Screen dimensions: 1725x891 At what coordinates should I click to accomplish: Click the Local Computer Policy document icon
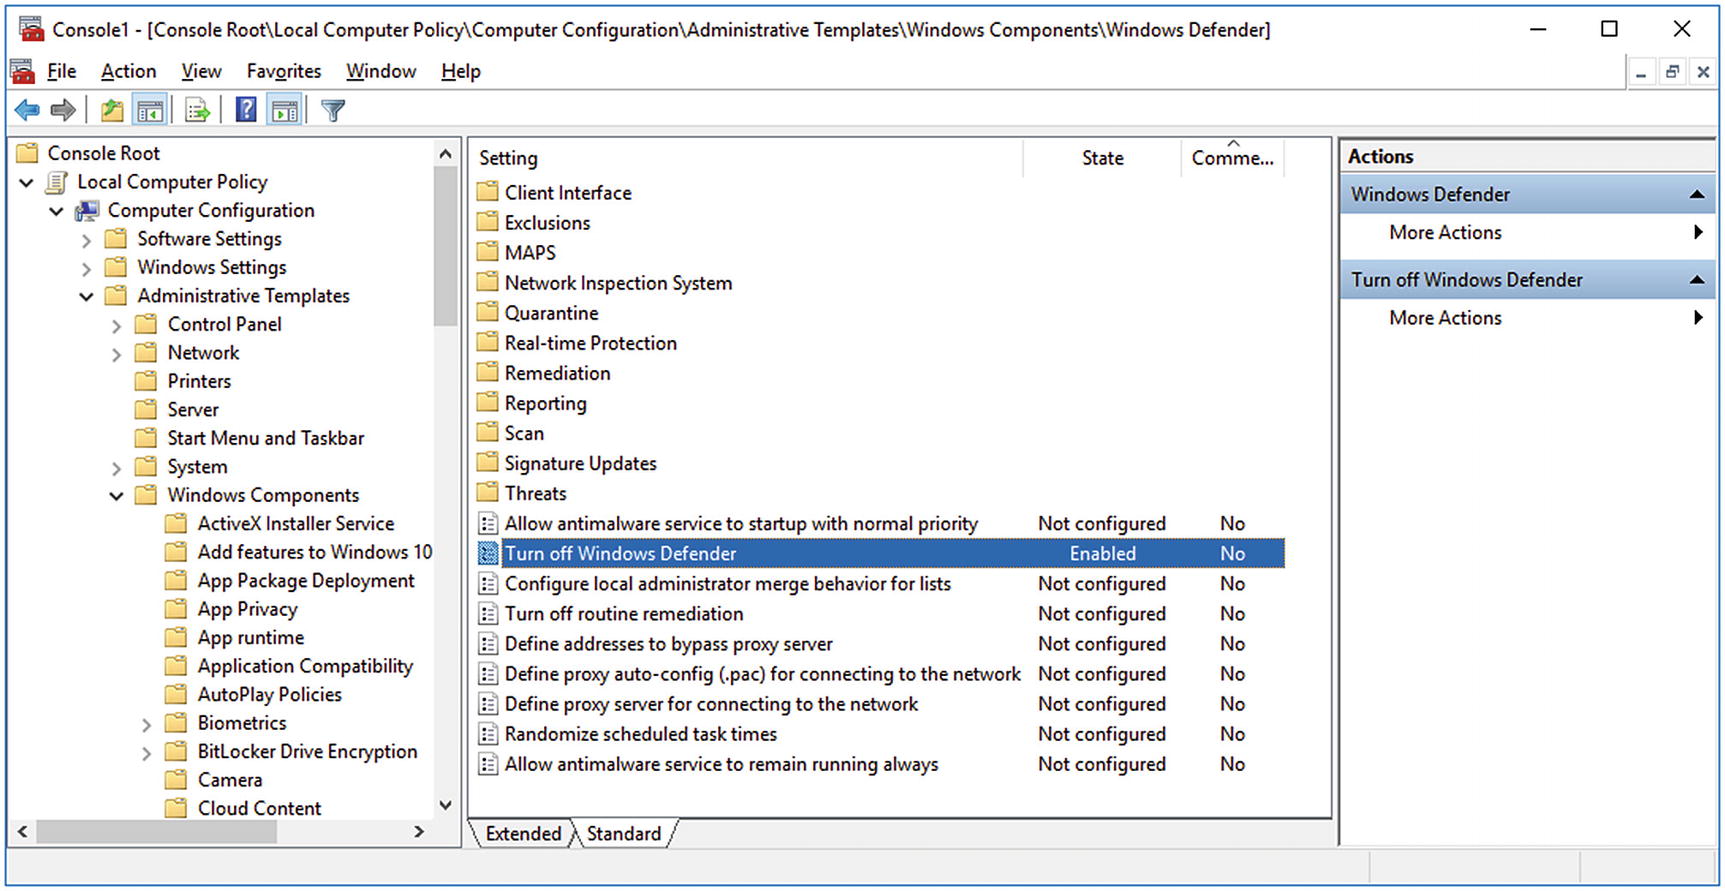point(57,182)
